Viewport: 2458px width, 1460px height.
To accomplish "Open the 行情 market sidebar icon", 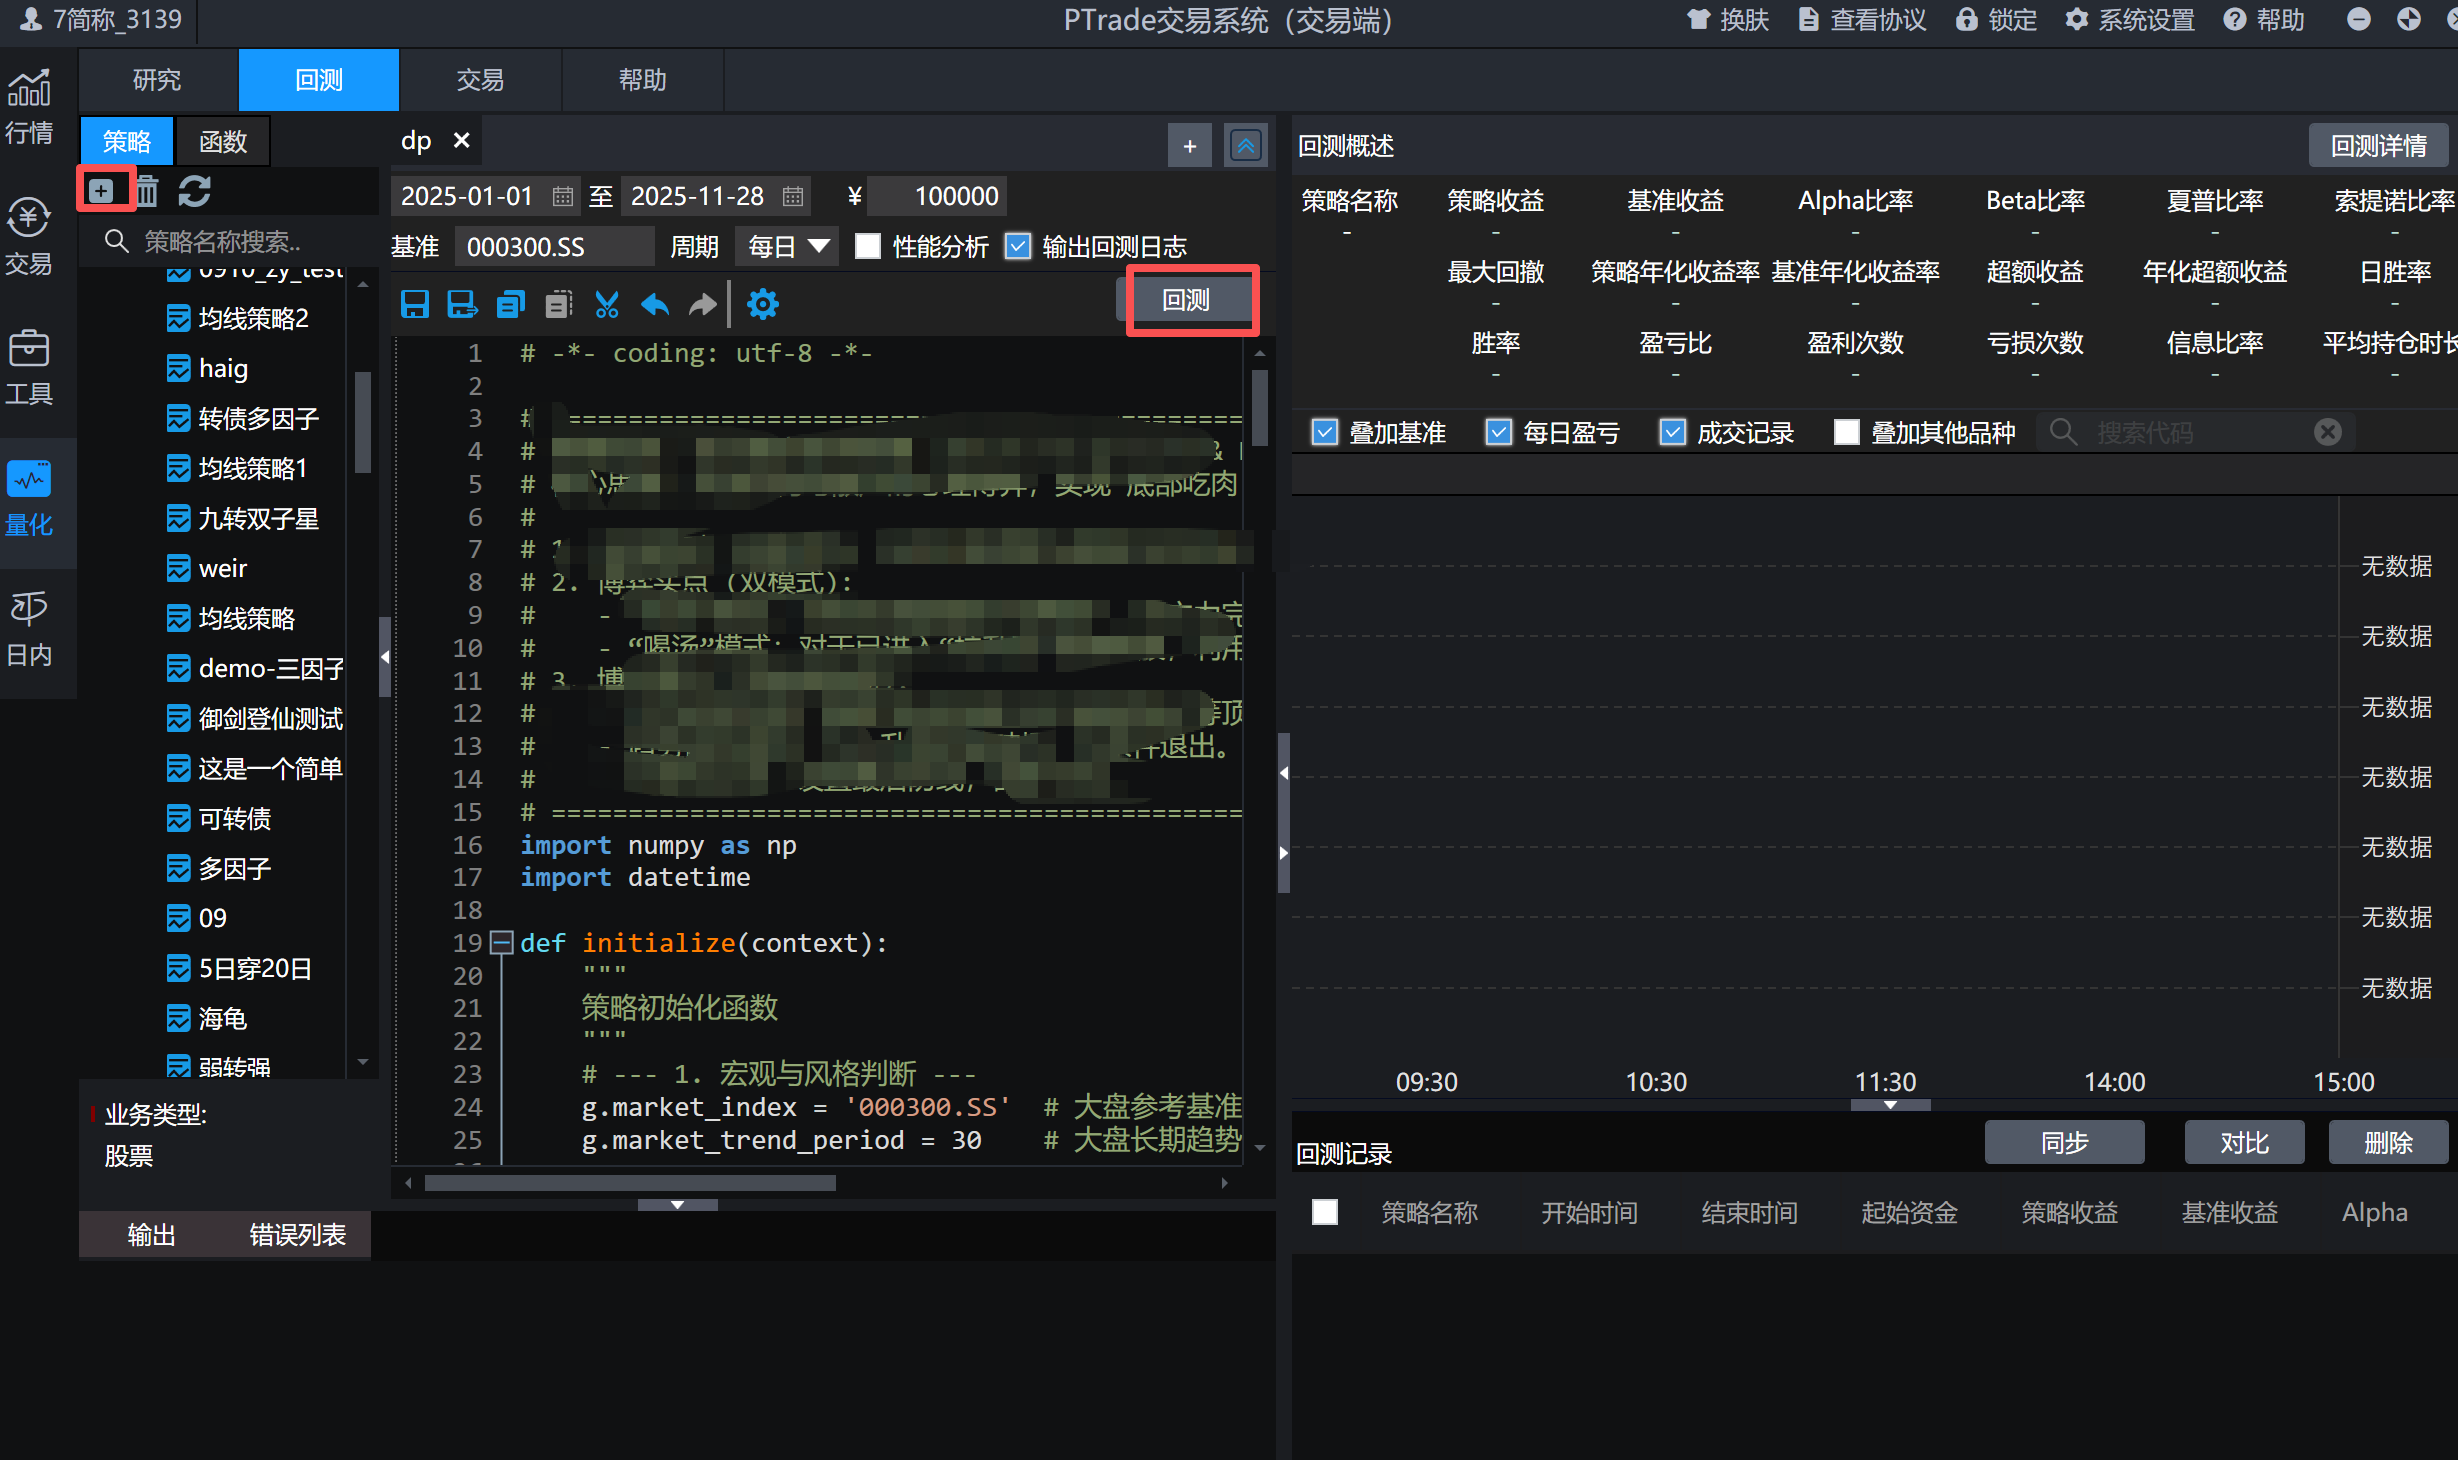I will 29,106.
